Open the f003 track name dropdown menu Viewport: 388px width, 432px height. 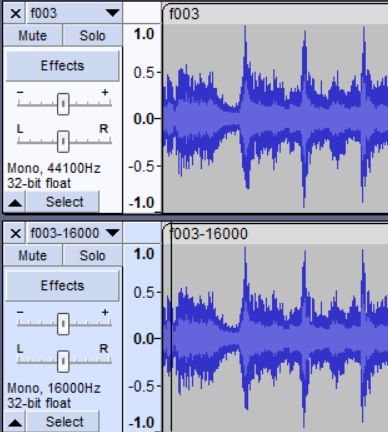[75, 14]
